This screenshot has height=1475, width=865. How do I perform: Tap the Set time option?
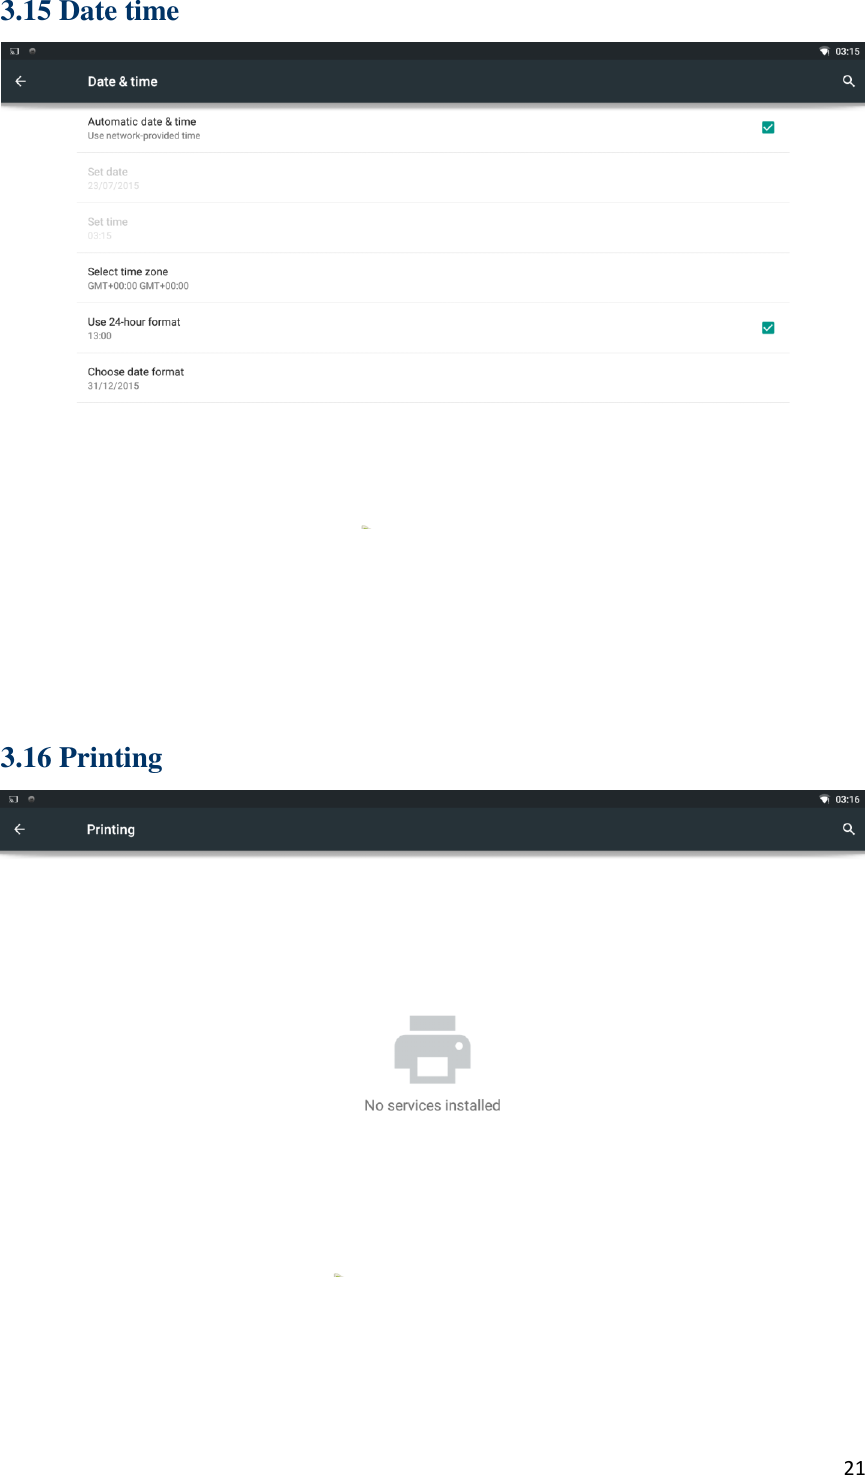(433, 228)
